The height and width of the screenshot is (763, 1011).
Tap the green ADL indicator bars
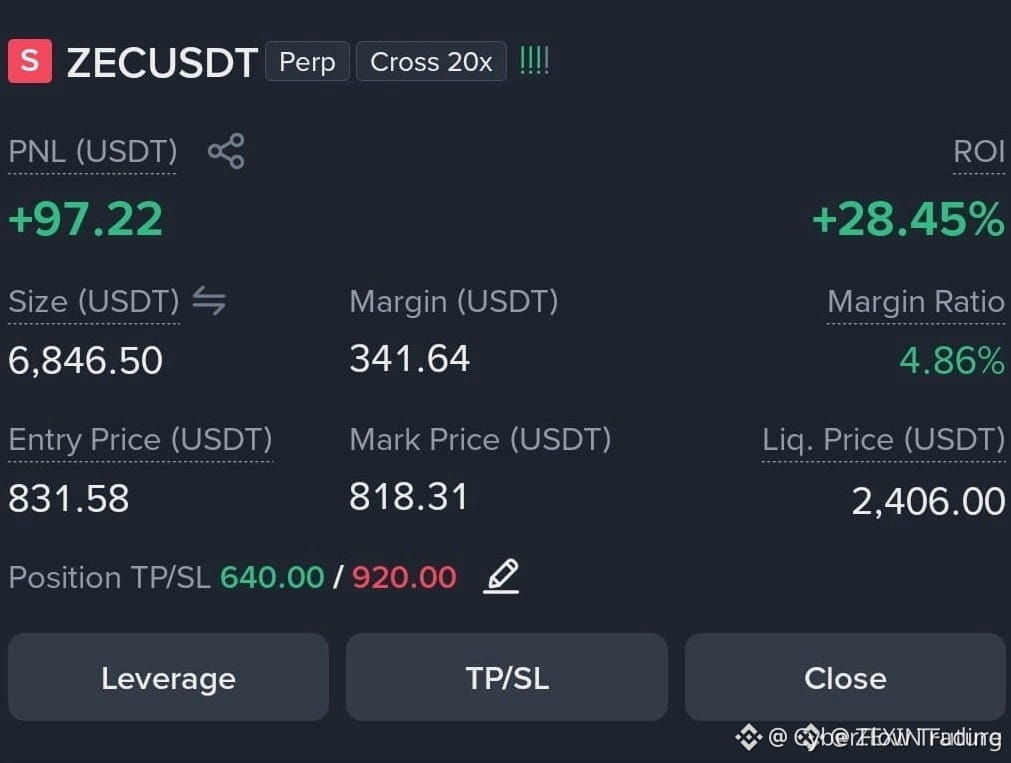pyautogui.click(x=534, y=61)
